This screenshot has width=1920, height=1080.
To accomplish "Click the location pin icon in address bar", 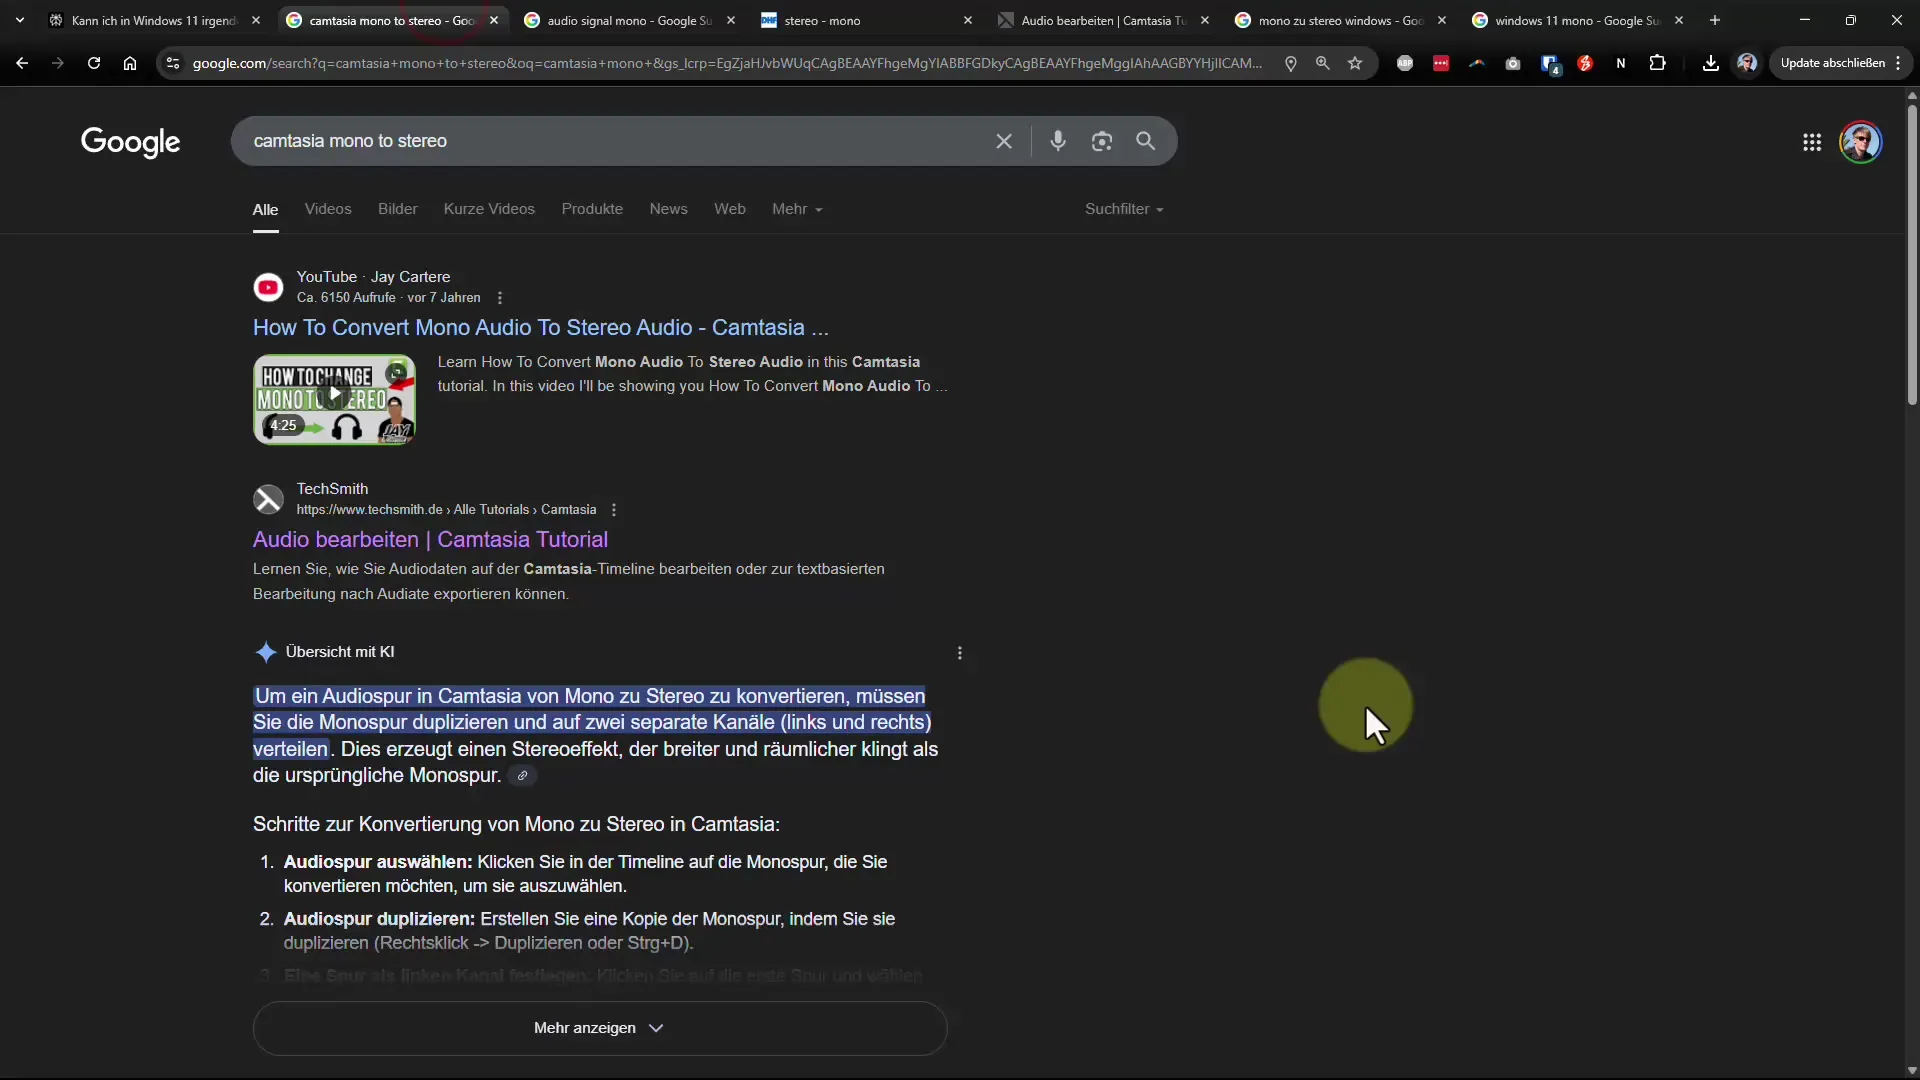I will (x=1291, y=63).
